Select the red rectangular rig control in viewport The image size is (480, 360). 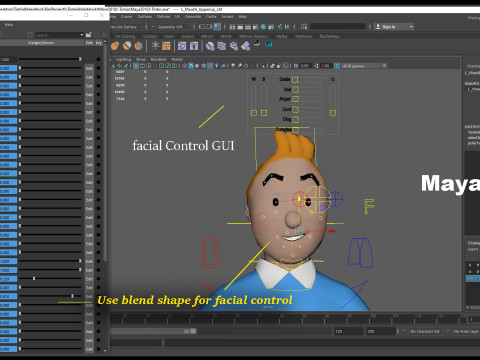coord(211,253)
